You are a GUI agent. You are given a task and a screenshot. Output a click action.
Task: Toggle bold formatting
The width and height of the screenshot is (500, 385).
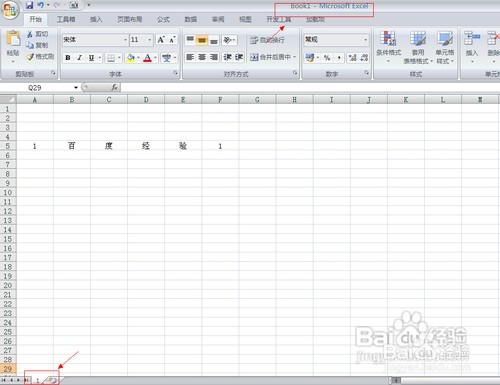(68, 58)
